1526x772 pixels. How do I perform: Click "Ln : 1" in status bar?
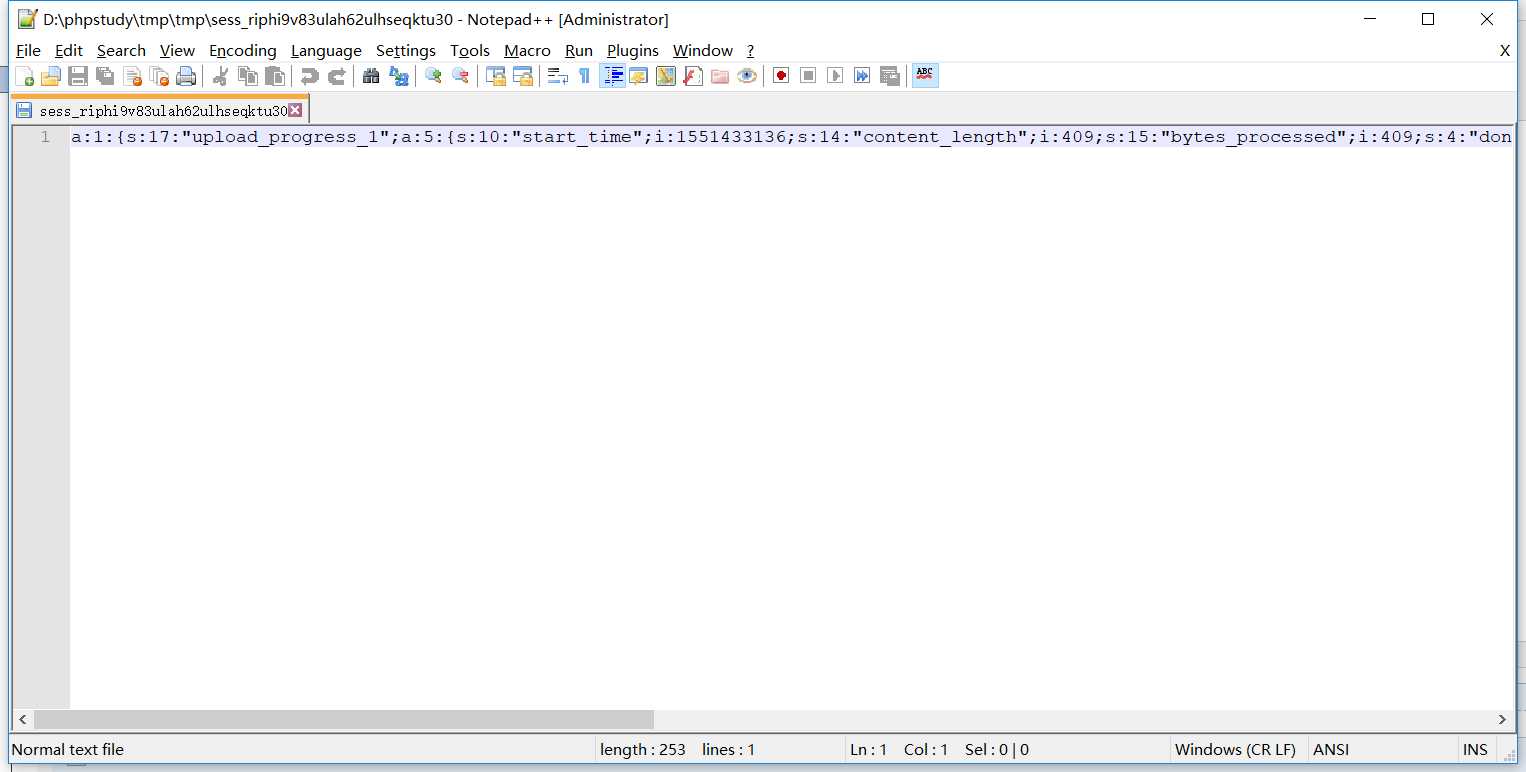coord(868,749)
